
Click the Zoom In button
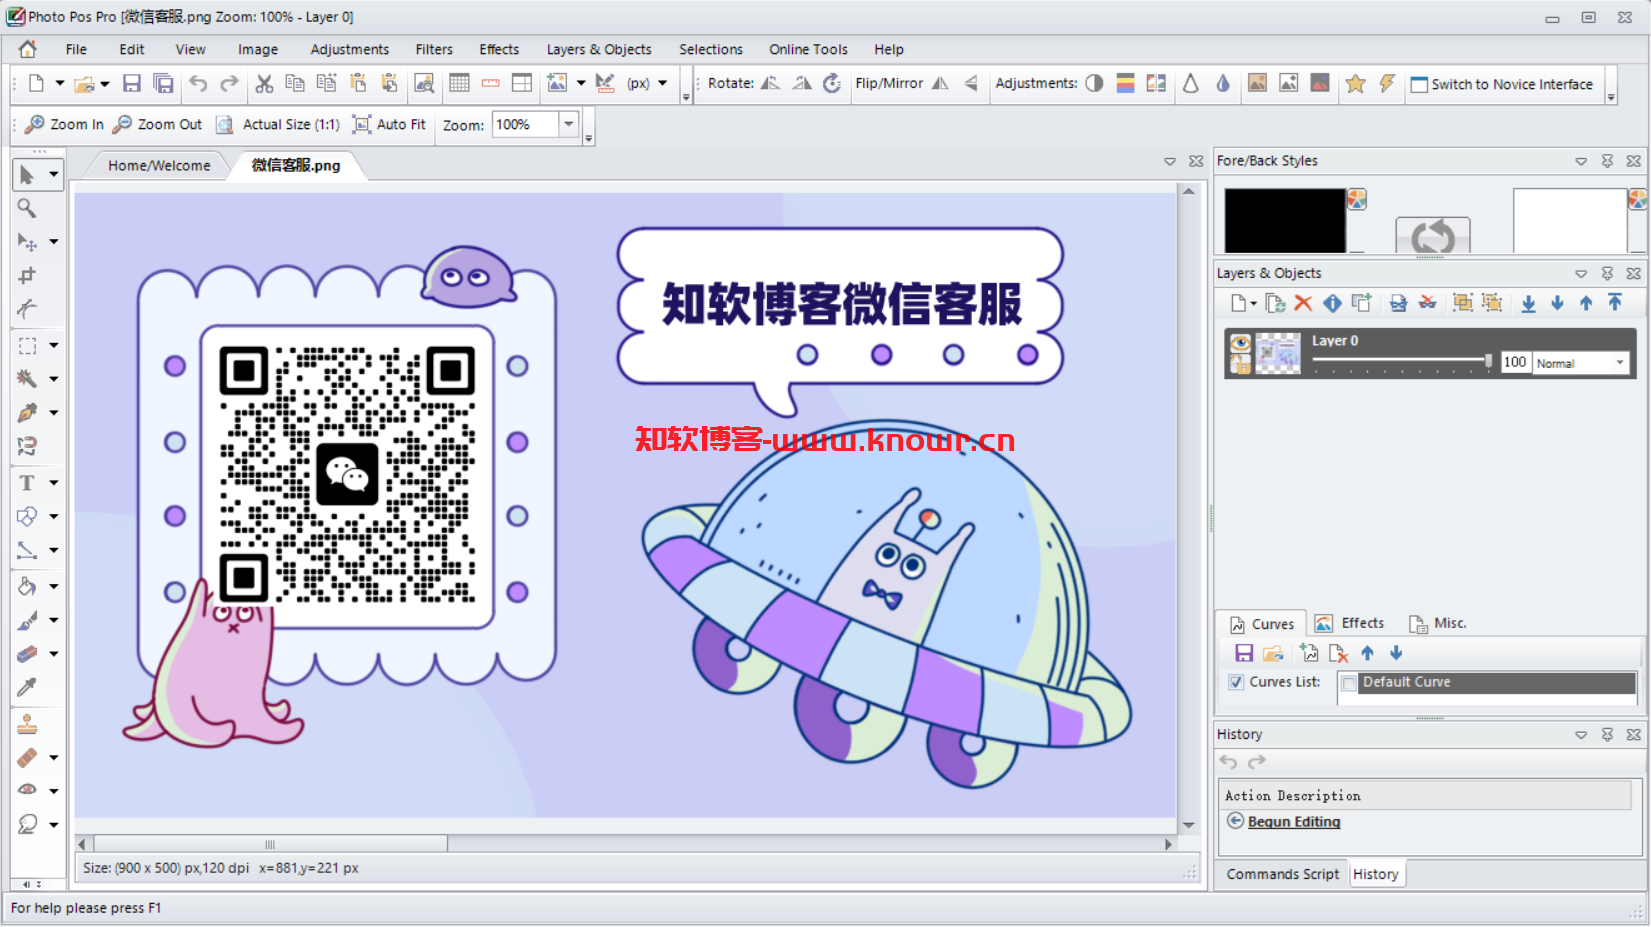click(x=64, y=124)
